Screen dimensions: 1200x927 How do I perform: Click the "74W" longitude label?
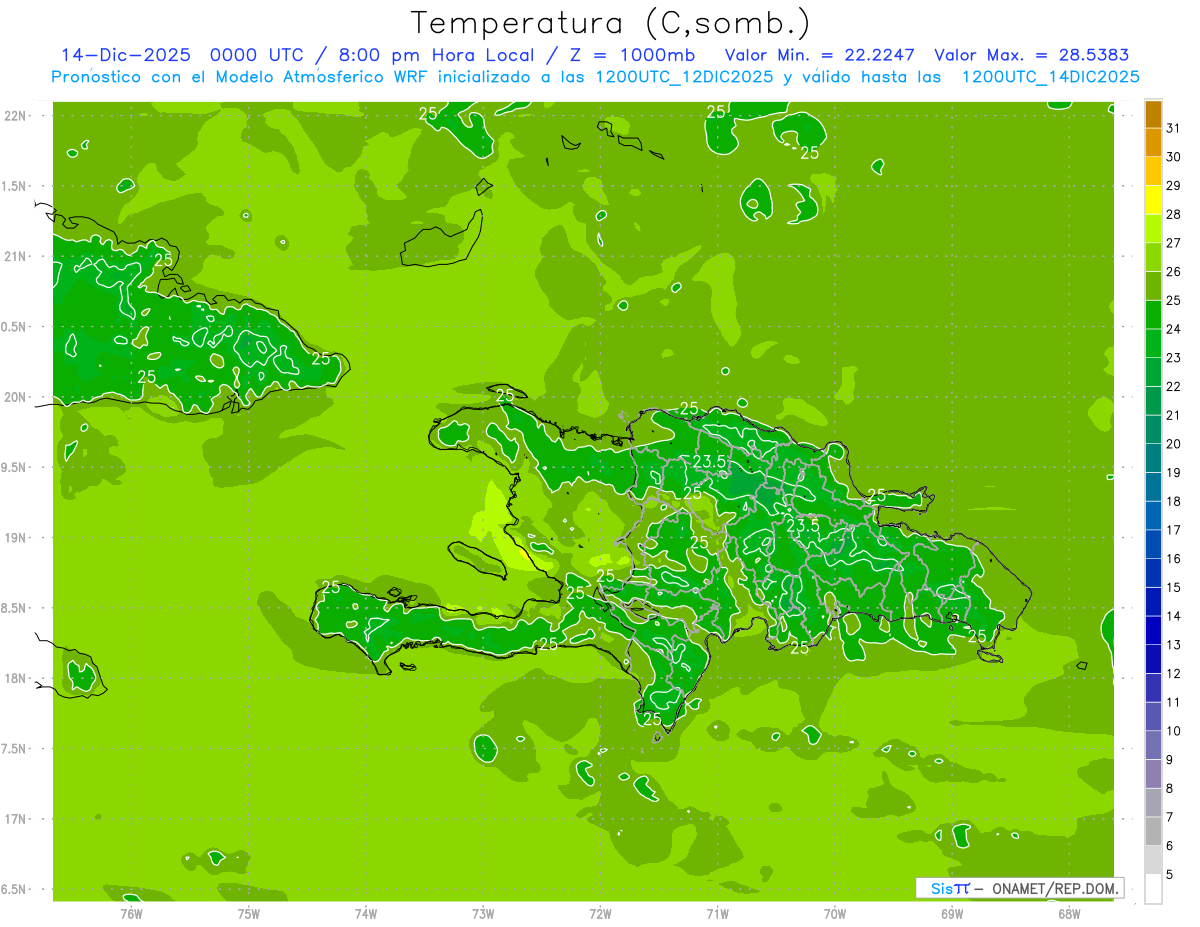click(x=366, y=913)
